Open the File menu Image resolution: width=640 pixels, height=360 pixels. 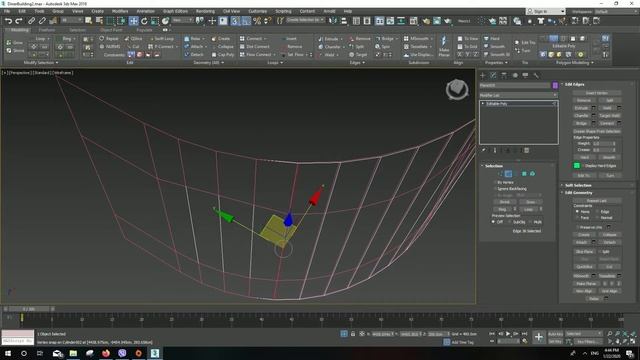pyautogui.click(x=7, y=11)
